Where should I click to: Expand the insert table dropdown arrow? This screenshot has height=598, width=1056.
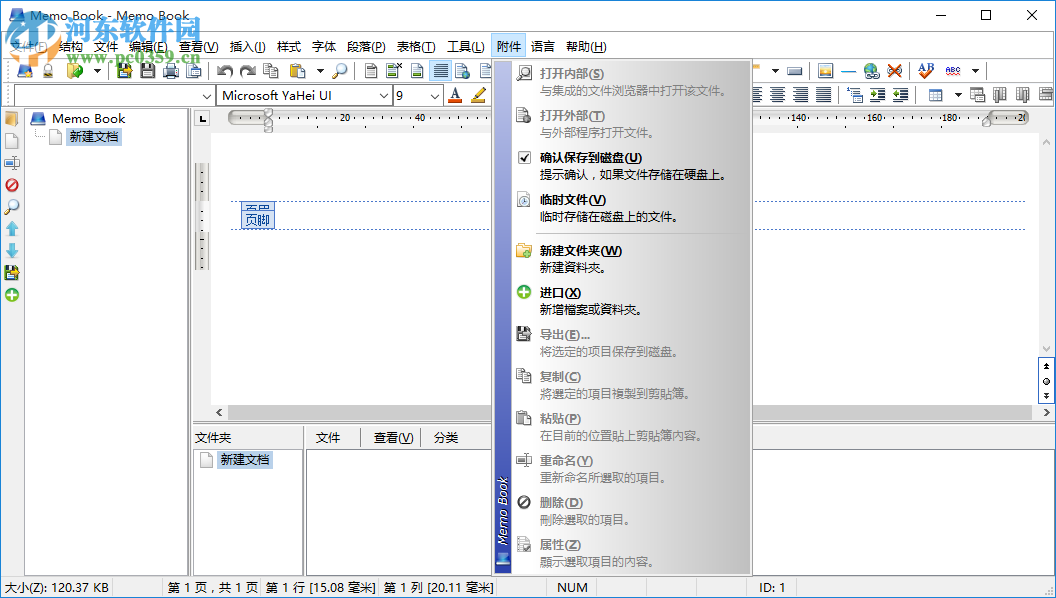point(958,96)
